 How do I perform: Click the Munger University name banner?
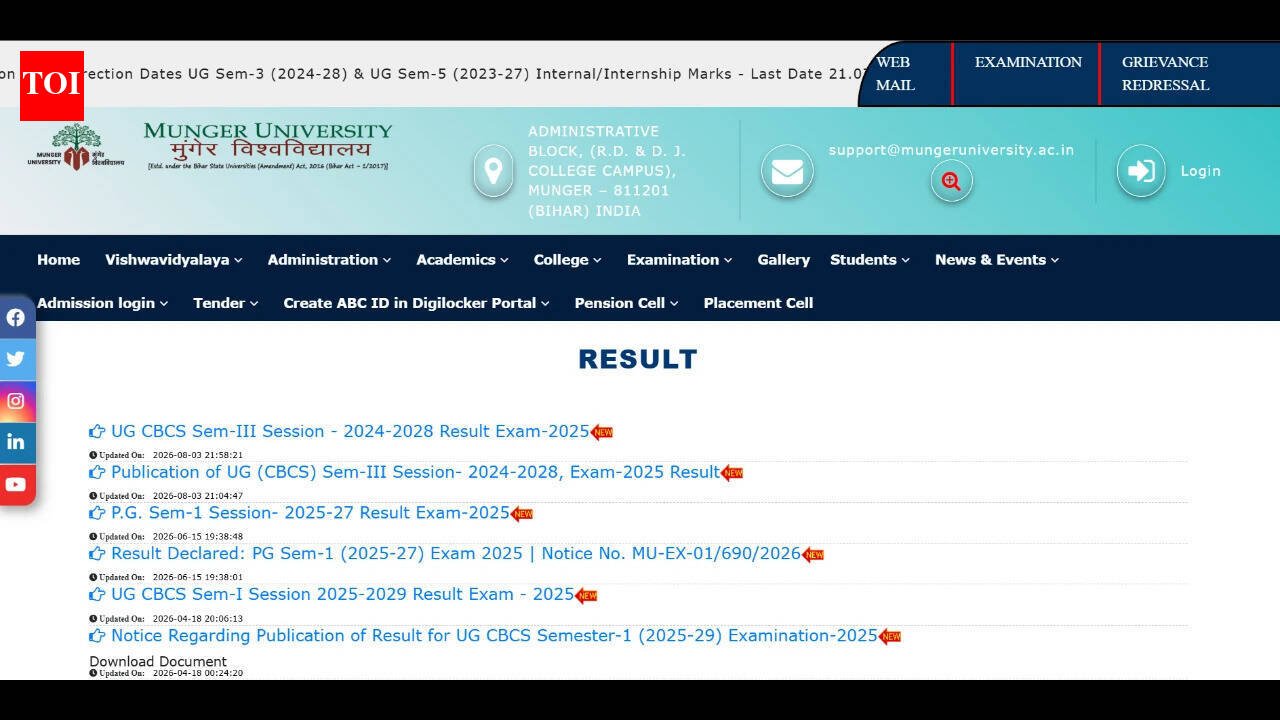click(268, 146)
